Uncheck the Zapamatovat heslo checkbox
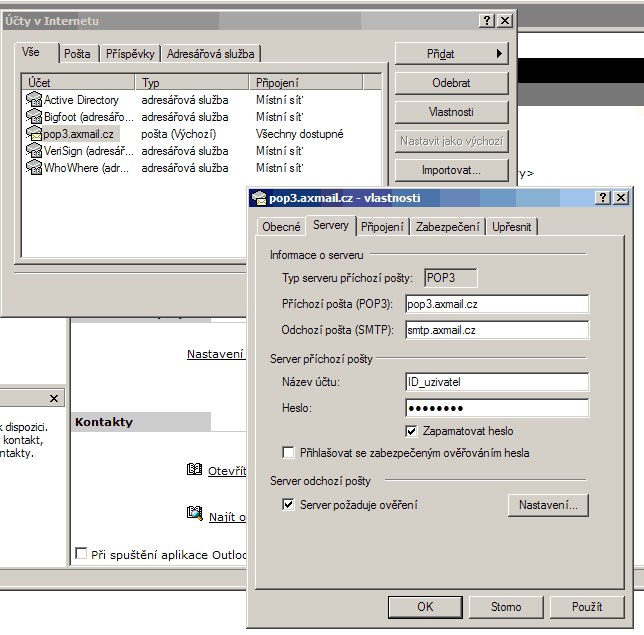This screenshot has height=635, width=644. click(x=411, y=431)
